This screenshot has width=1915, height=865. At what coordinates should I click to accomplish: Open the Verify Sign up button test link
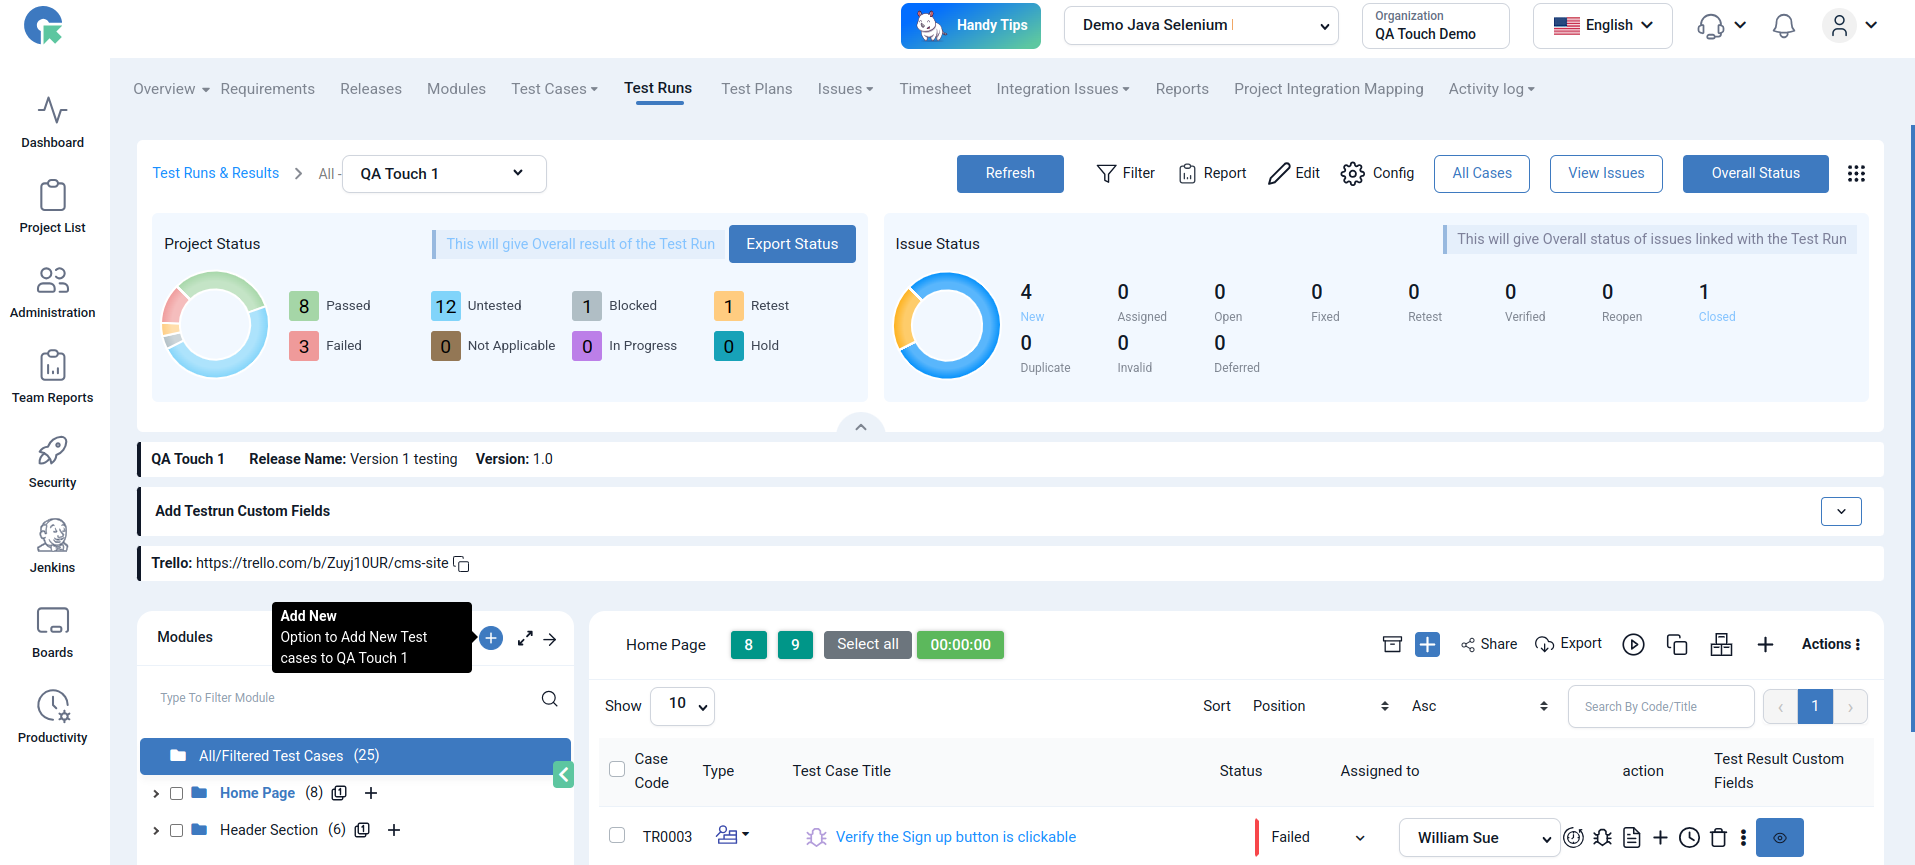955,837
